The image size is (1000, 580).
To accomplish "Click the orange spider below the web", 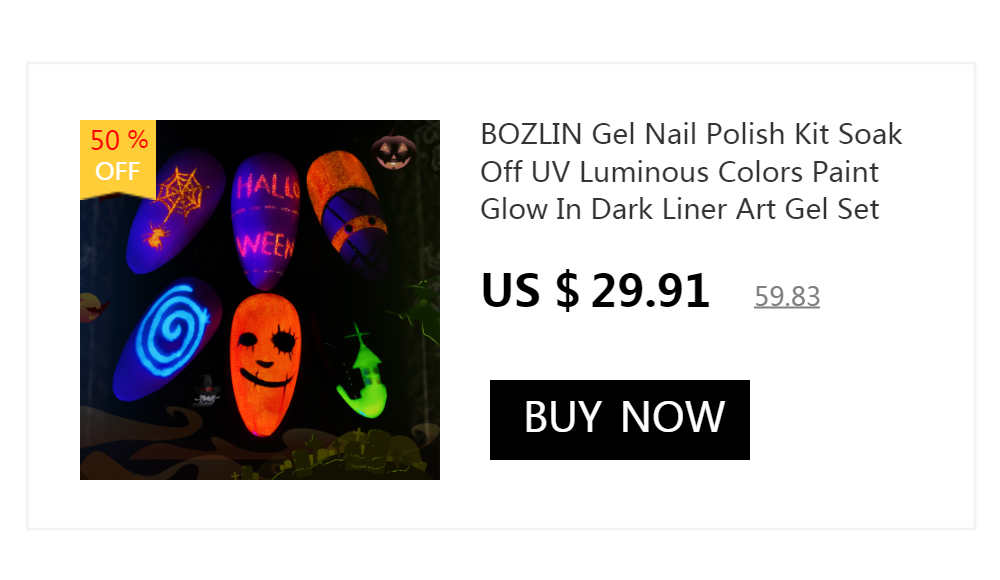I will tap(158, 236).
